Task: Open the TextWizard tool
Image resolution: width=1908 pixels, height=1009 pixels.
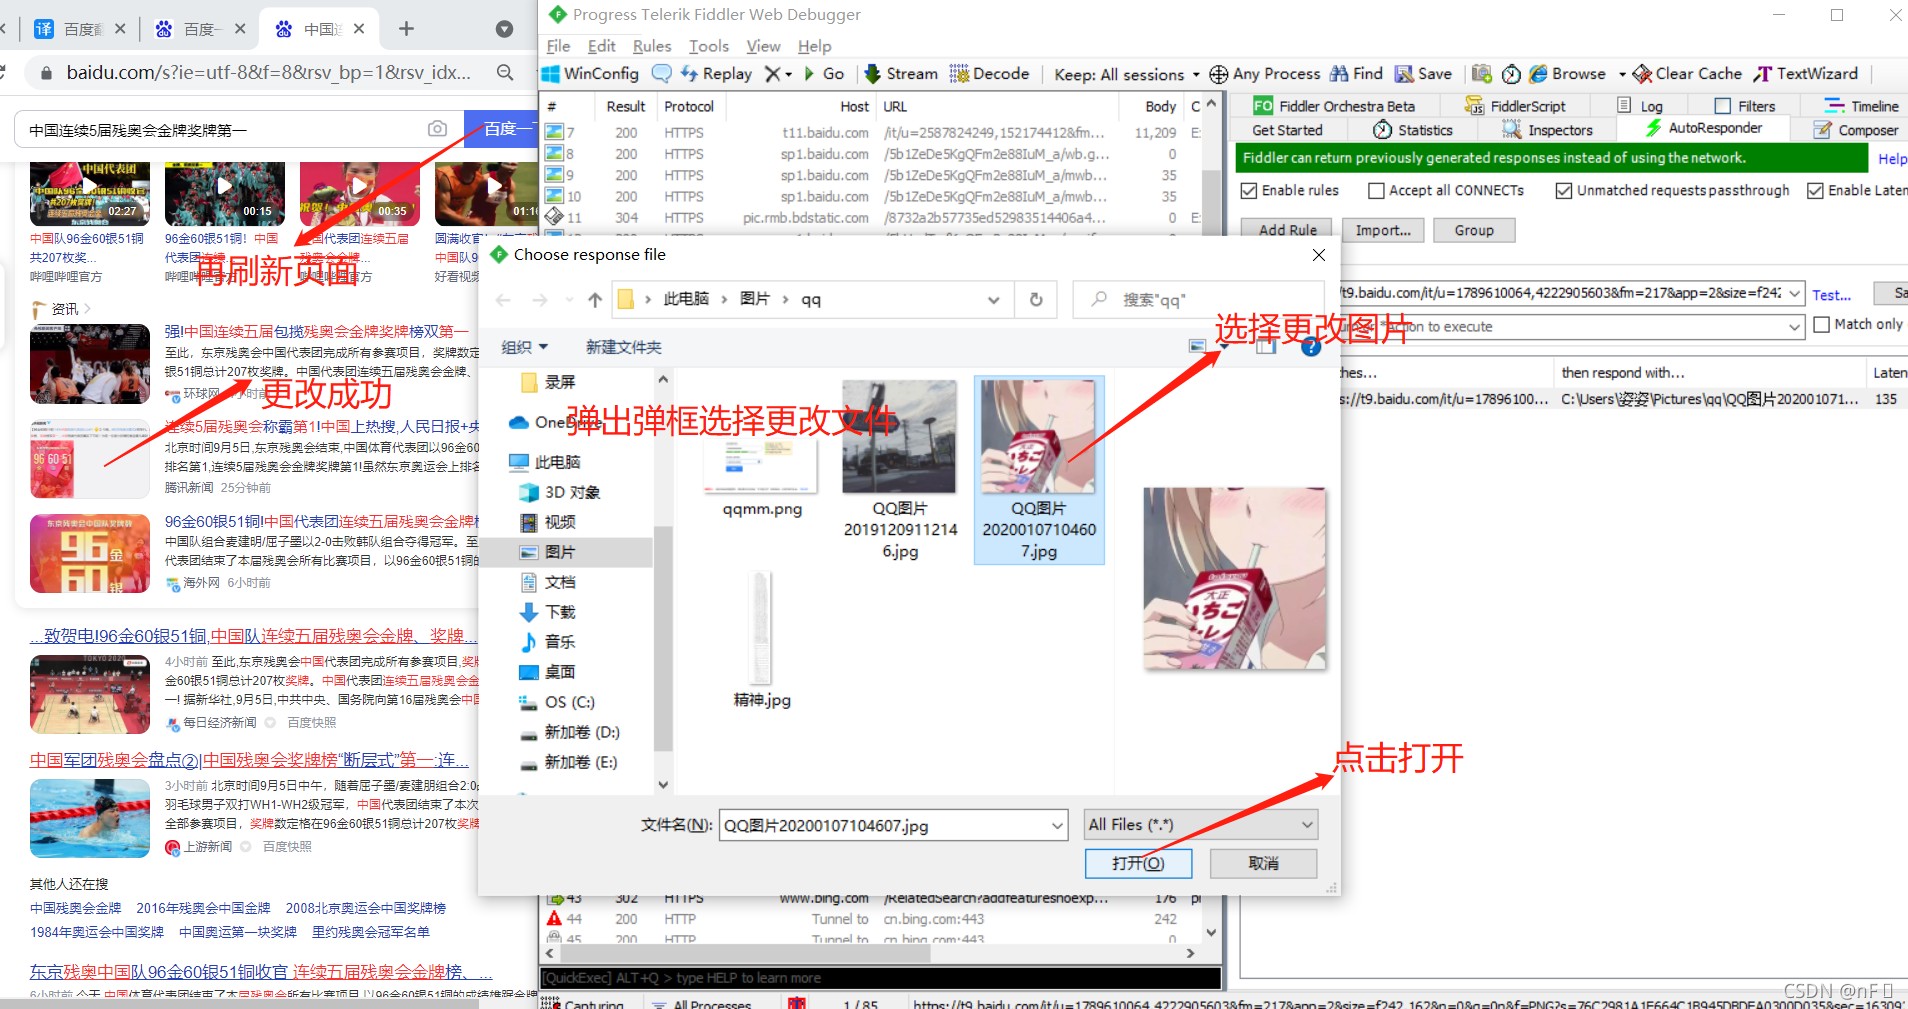Action: point(1805,74)
